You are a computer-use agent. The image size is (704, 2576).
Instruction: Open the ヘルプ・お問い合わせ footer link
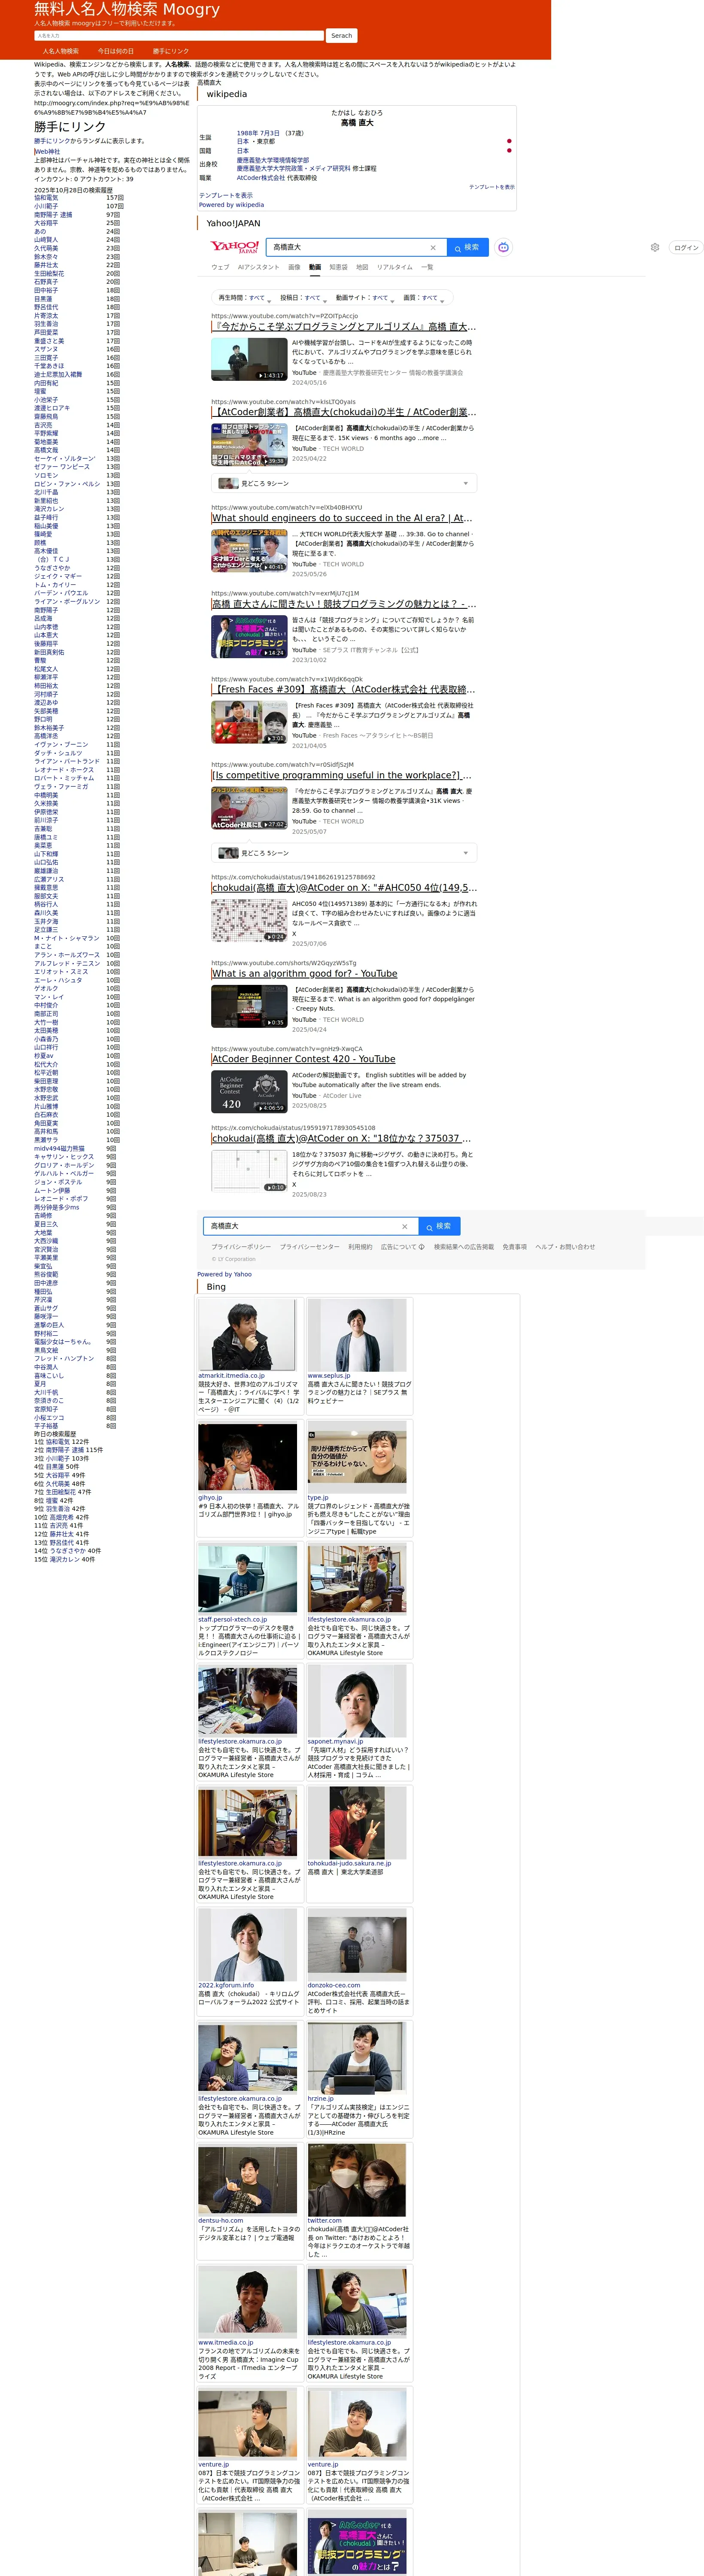565,1247
